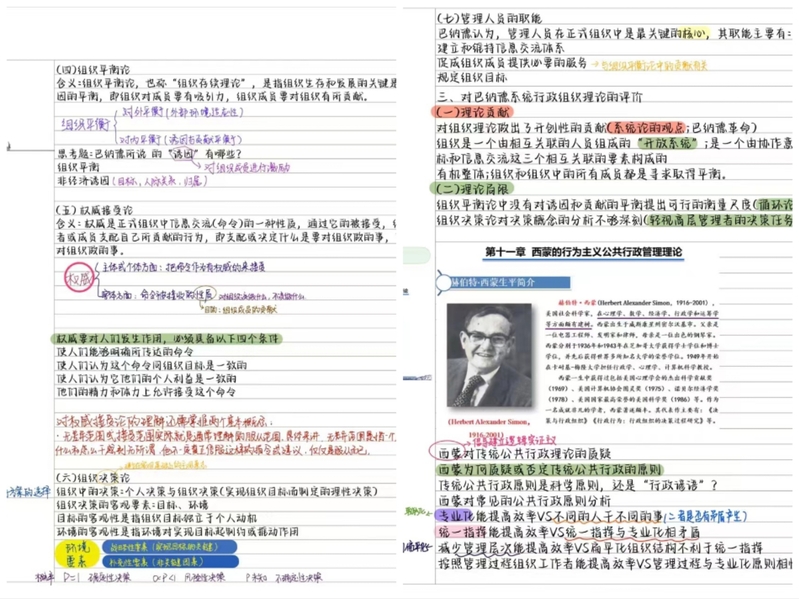Select the line 使人们认为它们的个人利益是一致的
The image size is (799, 599).
(146, 378)
